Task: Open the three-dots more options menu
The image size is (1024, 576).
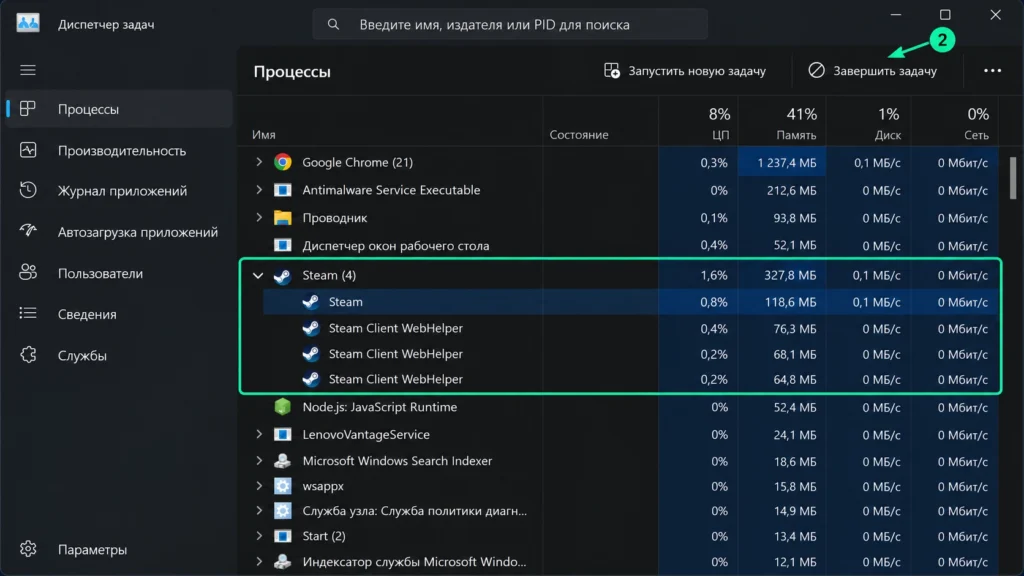Action: [992, 71]
